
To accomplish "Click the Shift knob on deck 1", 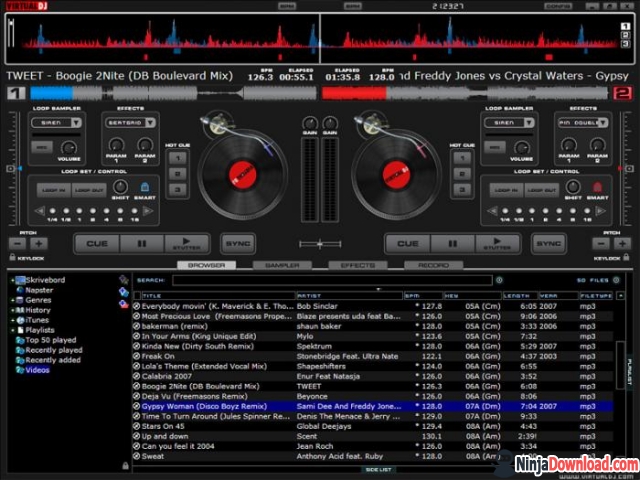I will point(120,187).
